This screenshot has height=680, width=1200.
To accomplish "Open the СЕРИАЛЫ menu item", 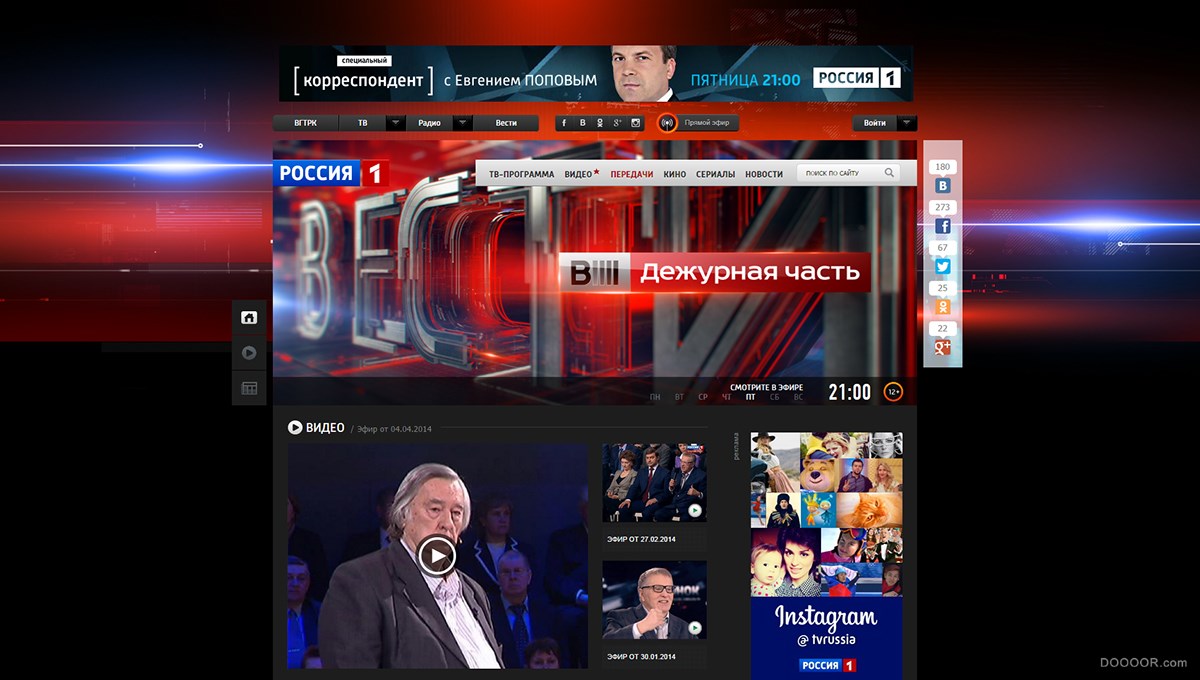I will point(716,174).
